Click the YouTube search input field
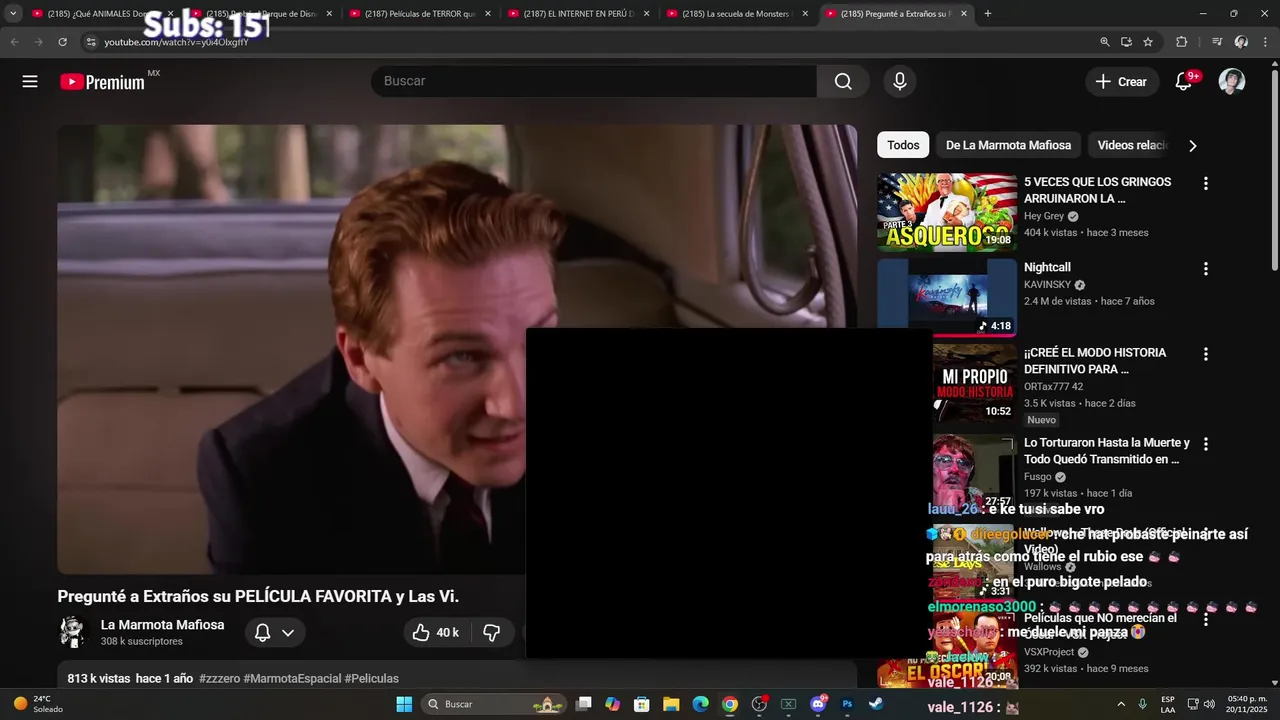Viewport: 1280px width, 720px height. pos(594,81)
